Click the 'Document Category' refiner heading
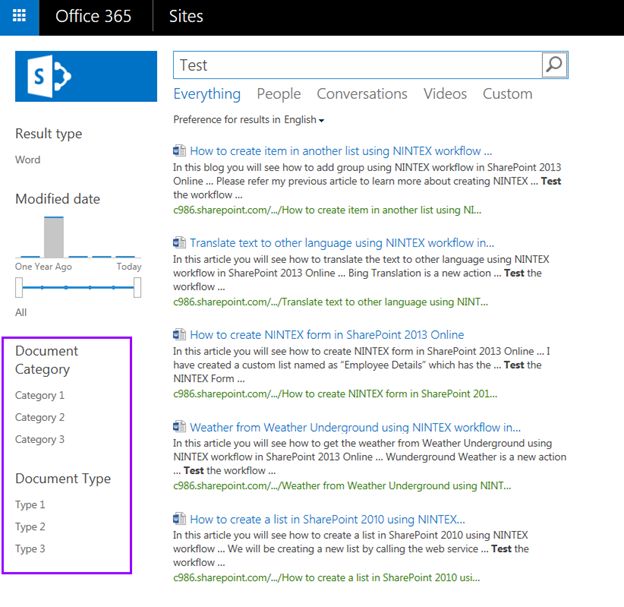The height and width of the screenshot is (607, 624). 47,360
